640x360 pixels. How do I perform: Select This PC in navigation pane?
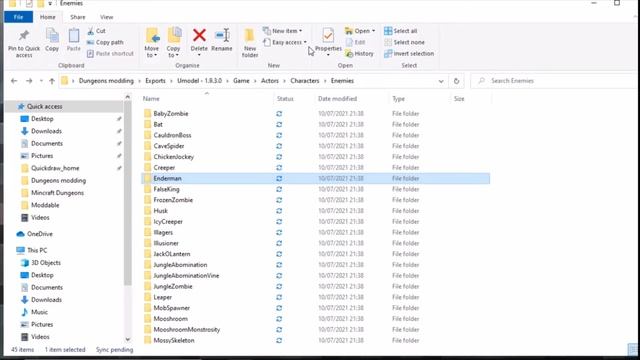coord(37,250)
